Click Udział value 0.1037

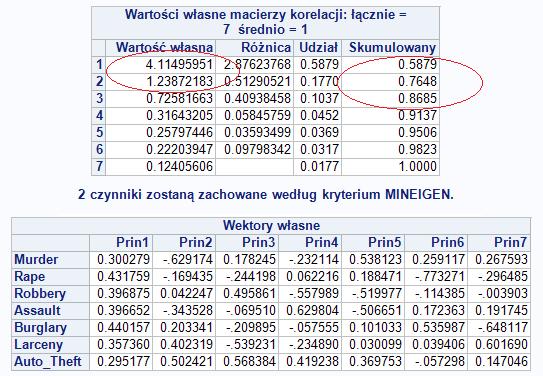(x=319, y=98)
